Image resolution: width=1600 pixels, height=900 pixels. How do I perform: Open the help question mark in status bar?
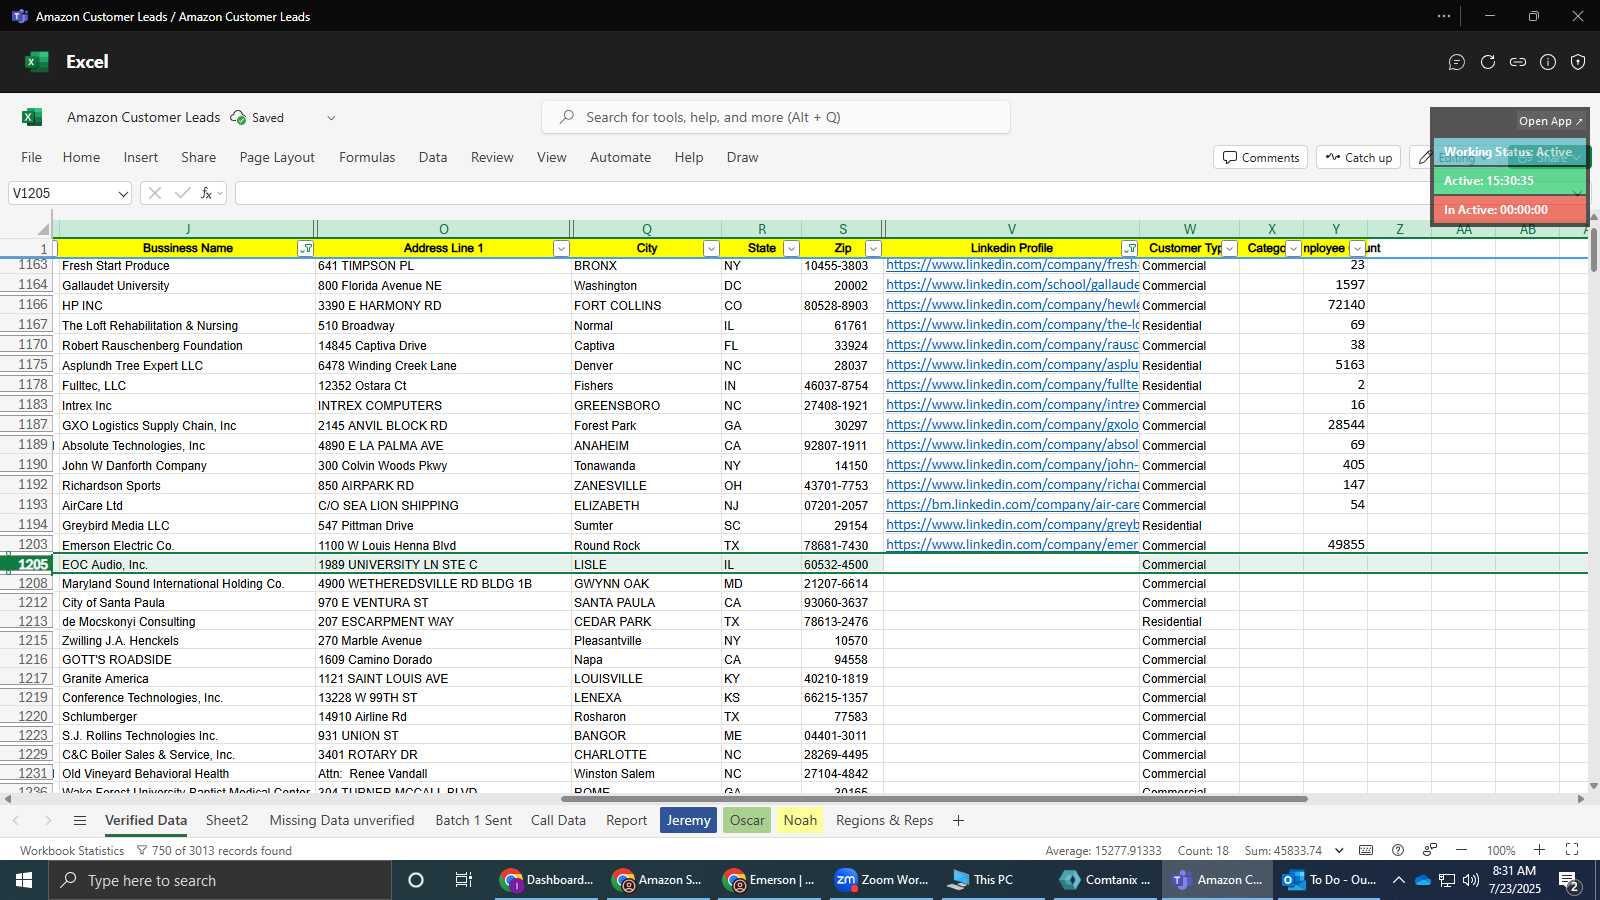point(1398,850)
